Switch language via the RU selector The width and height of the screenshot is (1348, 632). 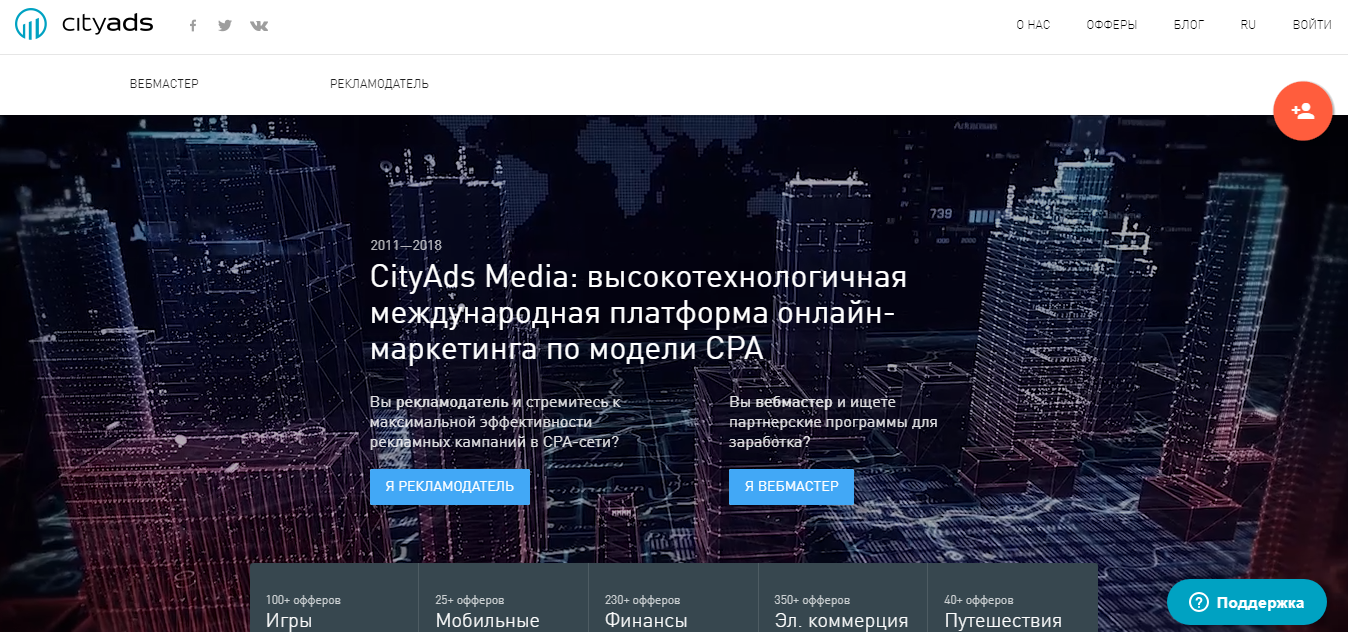coord(1248,24)
